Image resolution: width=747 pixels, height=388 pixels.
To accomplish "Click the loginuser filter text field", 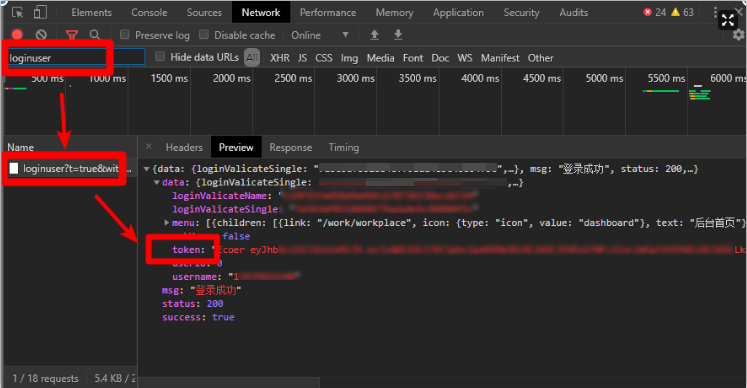I will point(76,58).
